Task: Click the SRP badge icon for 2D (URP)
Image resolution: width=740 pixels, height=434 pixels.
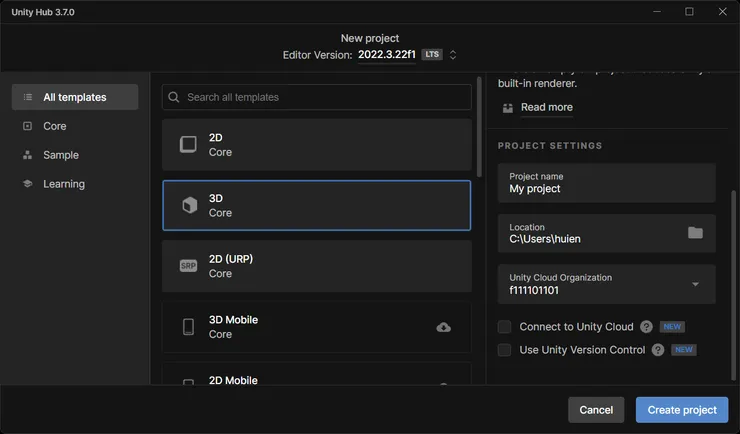Action: point(188,266)
